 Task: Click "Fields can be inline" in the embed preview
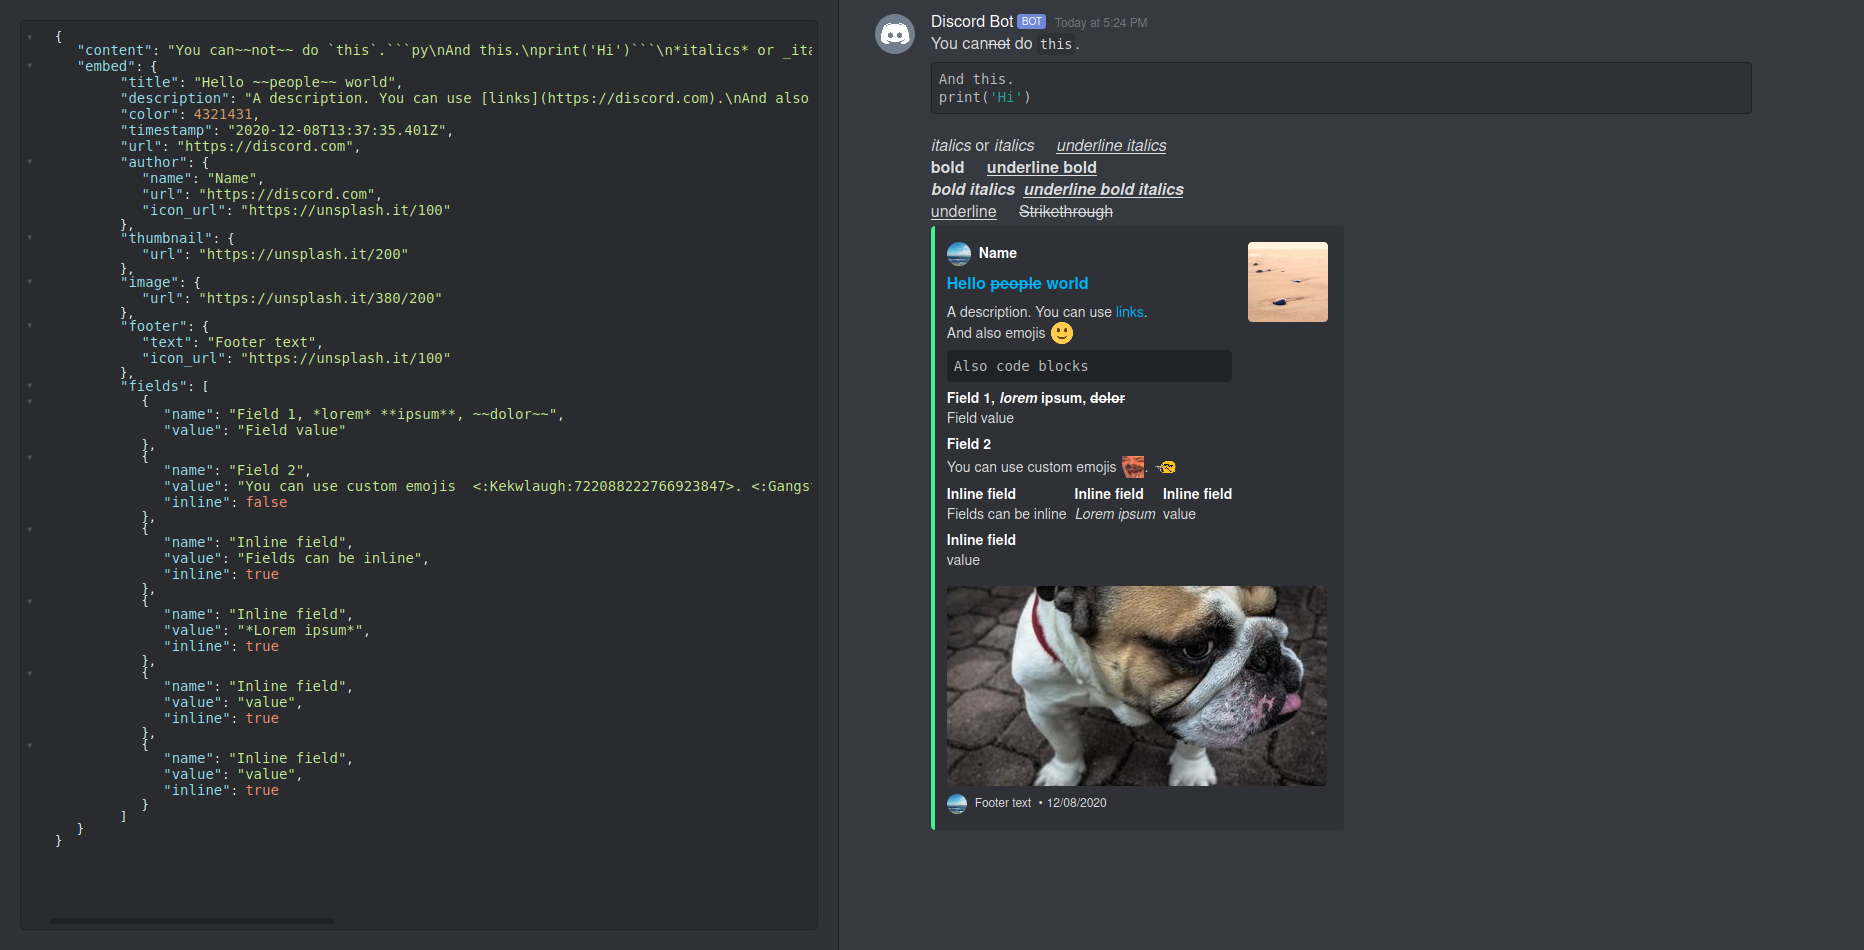(1006, 514)
